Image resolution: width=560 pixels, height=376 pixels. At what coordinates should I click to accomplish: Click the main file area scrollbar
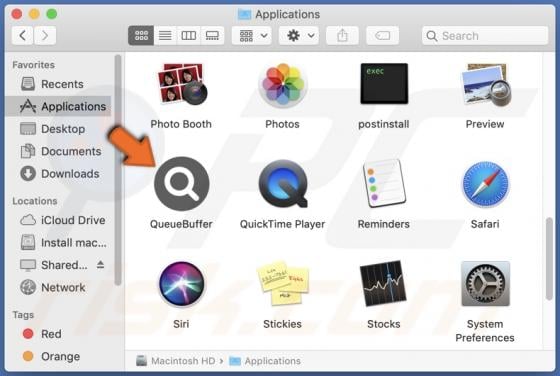coord(549,259)
